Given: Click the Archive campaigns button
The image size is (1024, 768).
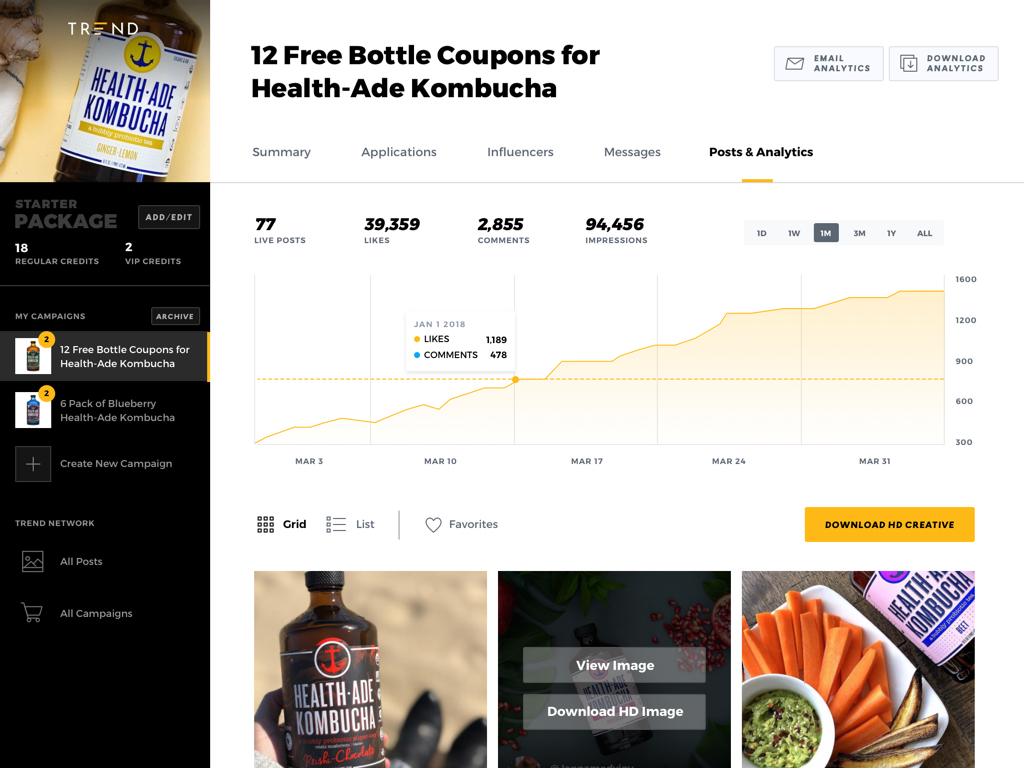Looking at the screenshot, I should pos(175,316).
